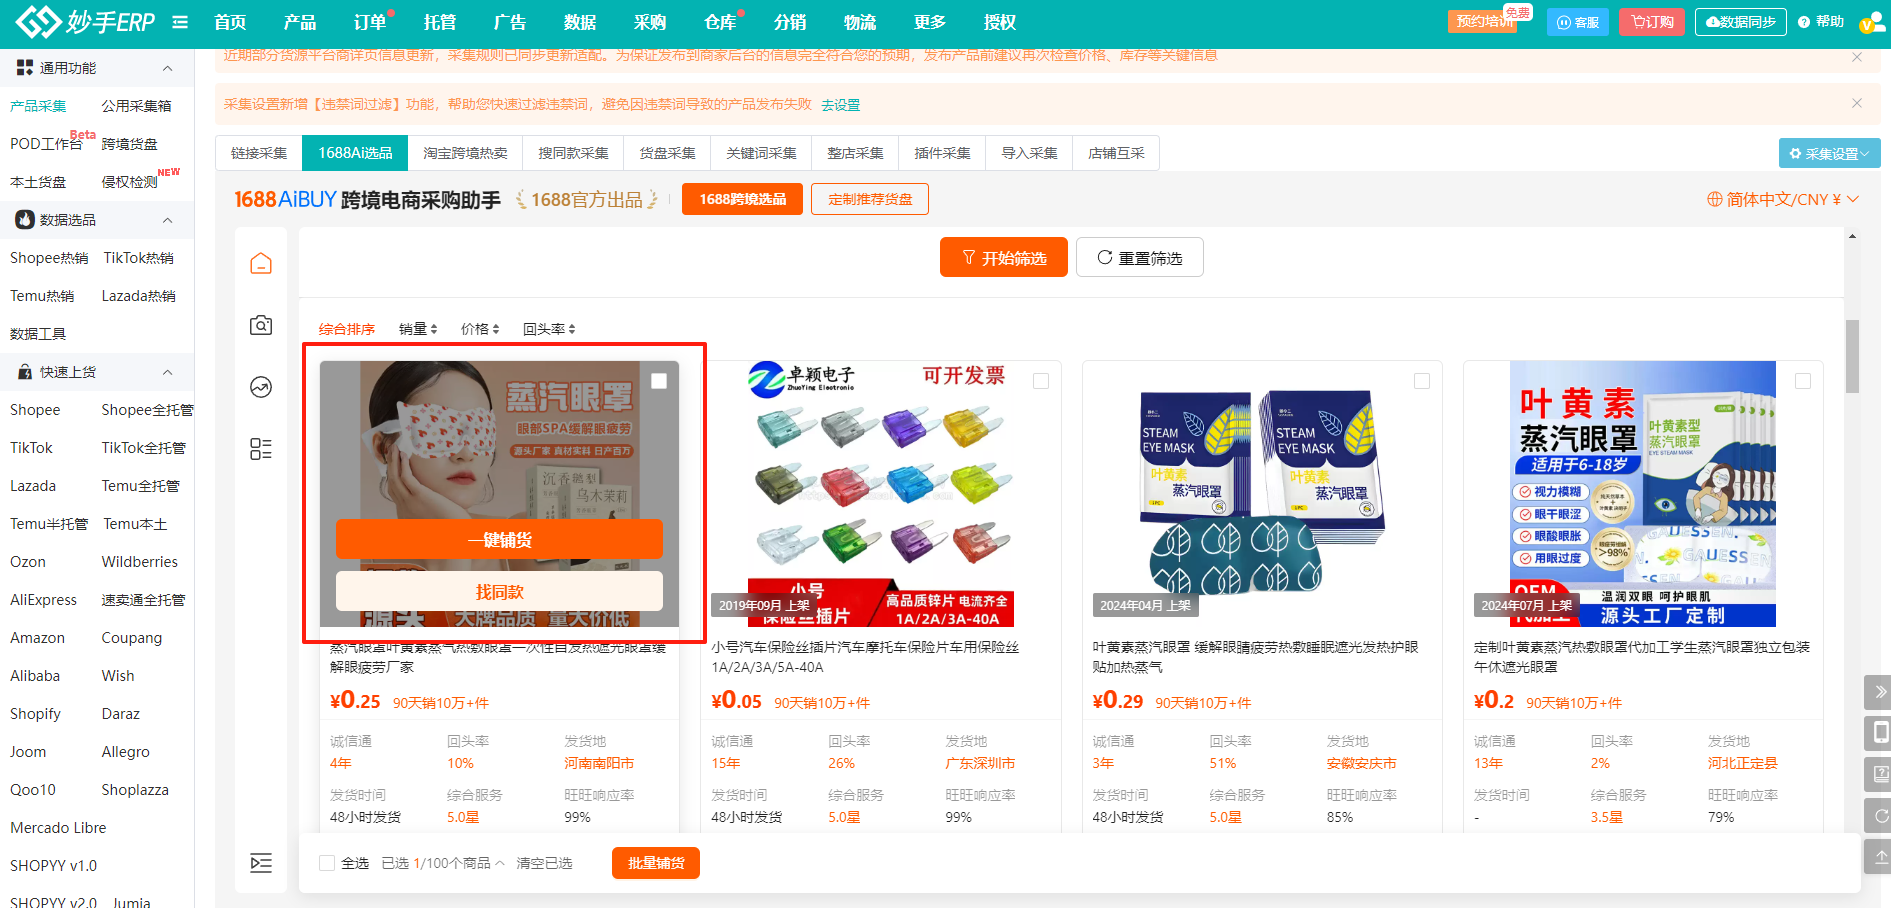The width and height of the screenshot is (1891, 908).
Task: Check the 全选 select-all checkbox at the bottom
Action: (x=326, y=862)
